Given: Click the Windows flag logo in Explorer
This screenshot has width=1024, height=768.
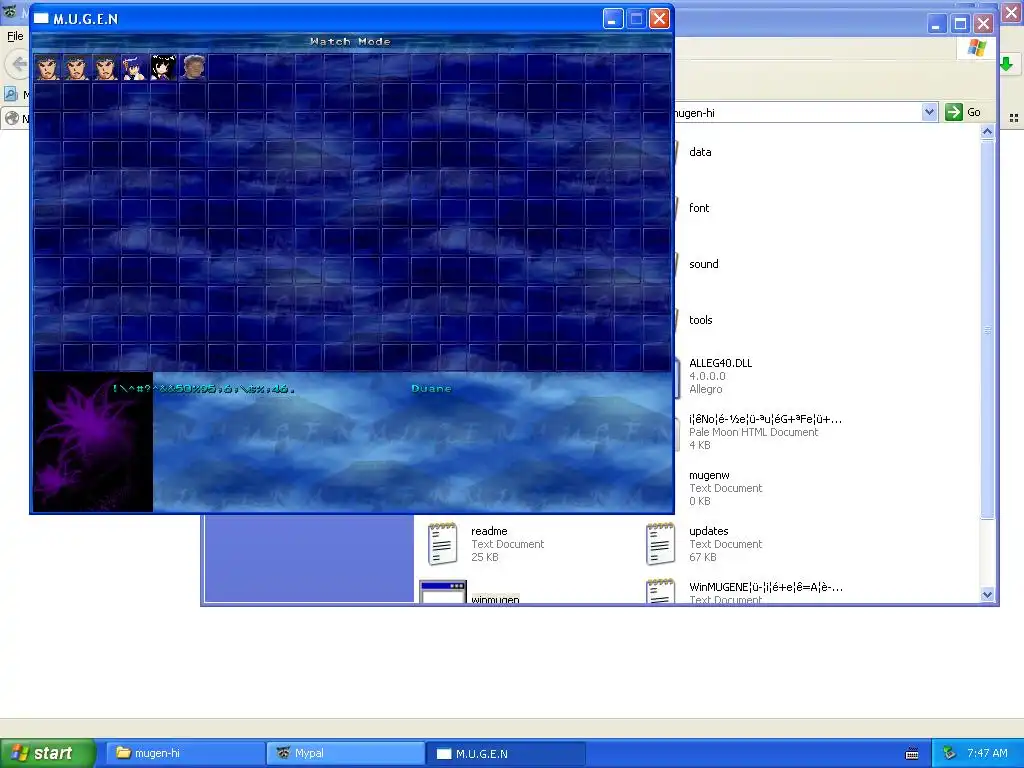Looking at the screenshot, I should click(977, 48).
